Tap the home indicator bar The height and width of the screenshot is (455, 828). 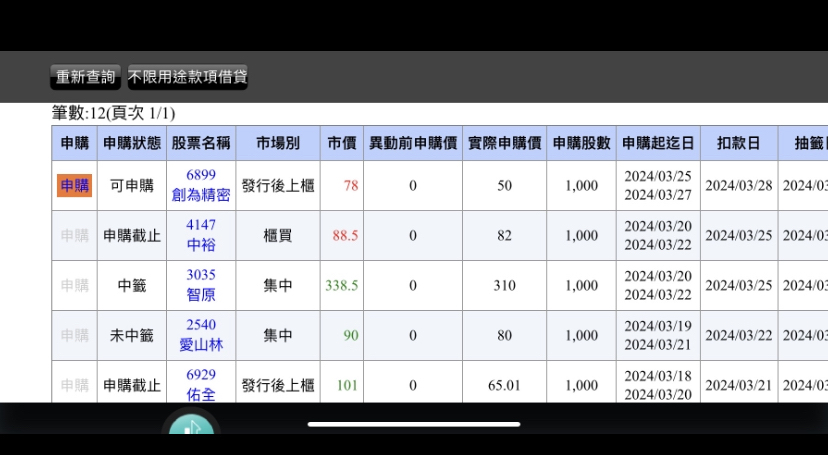pos(414,424)
